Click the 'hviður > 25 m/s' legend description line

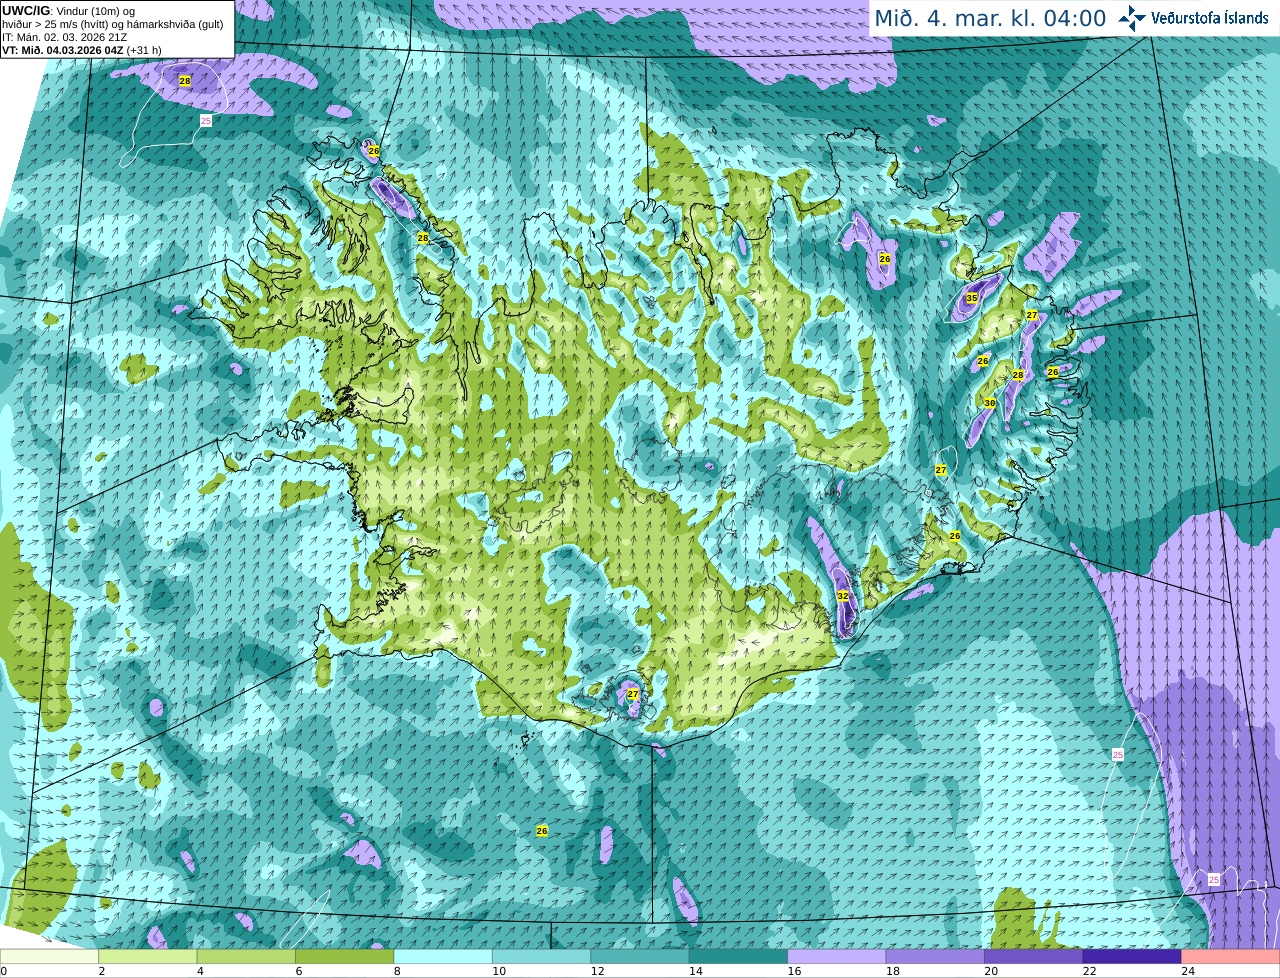point(112,24)
